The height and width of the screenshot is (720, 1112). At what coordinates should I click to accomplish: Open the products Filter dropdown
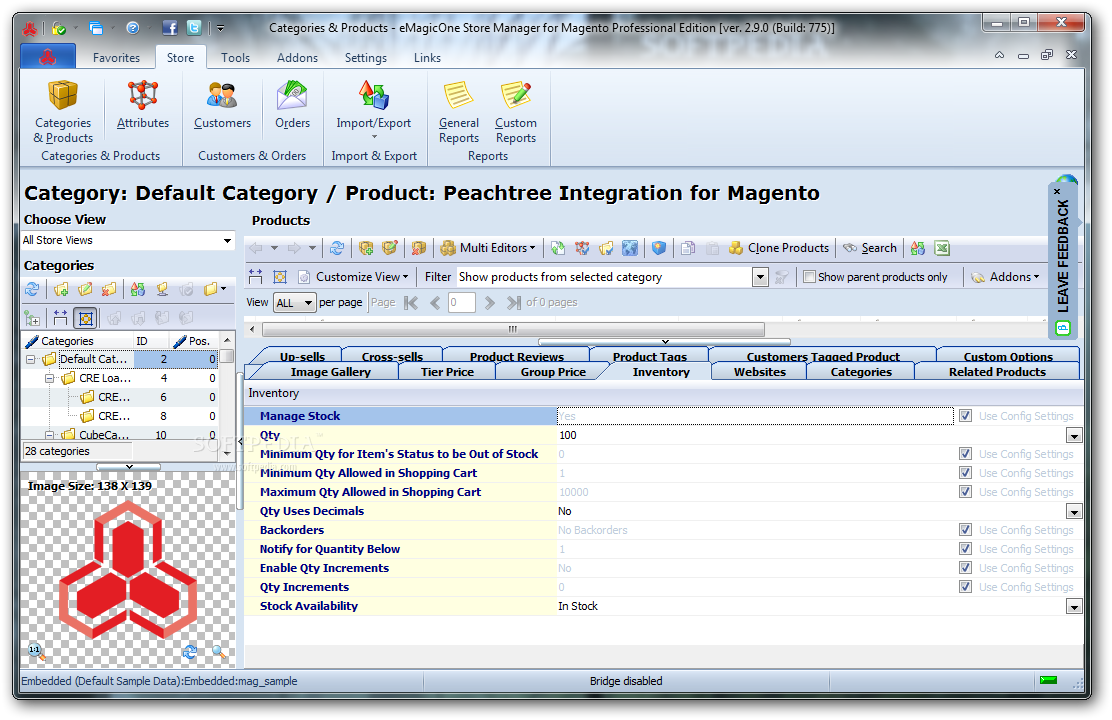pyautogui.click(x=760, y=277)
